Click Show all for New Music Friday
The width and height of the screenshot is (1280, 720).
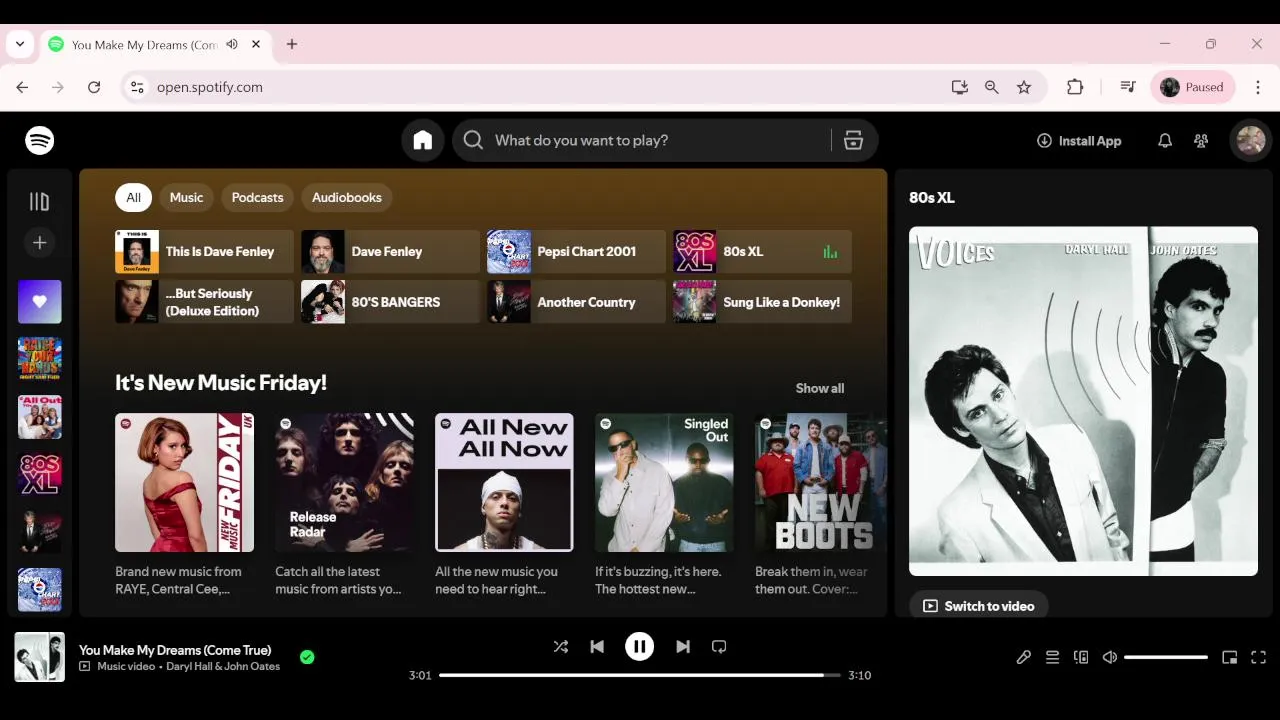point(820,388)
